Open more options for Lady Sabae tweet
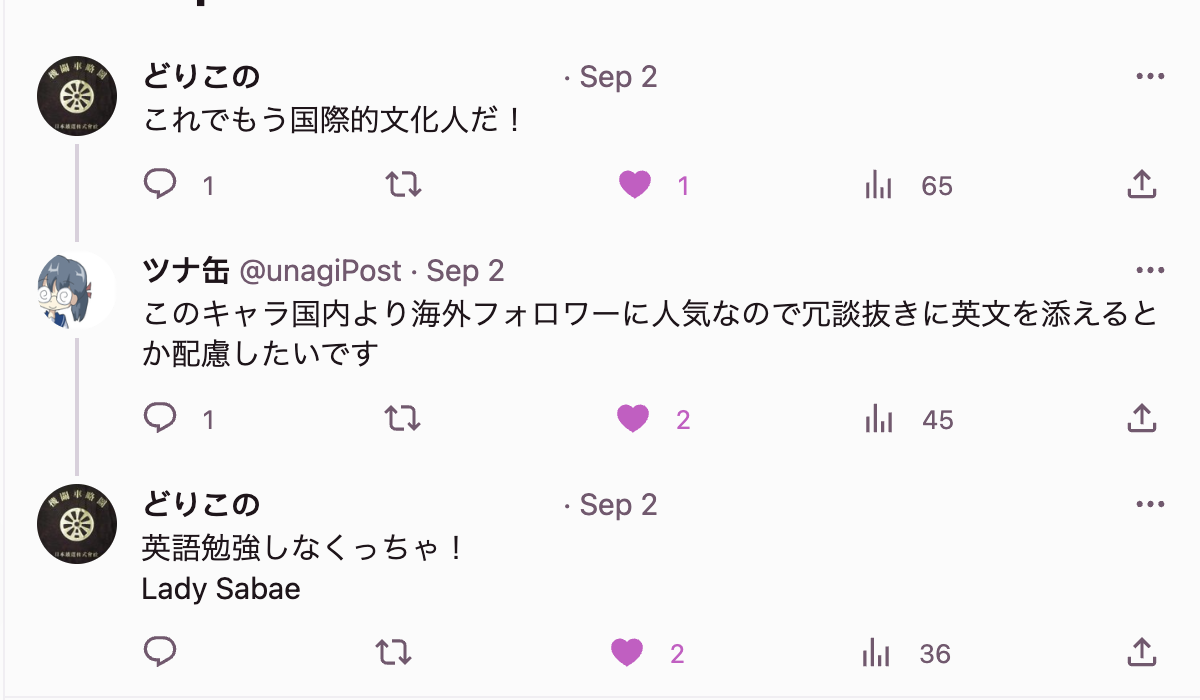The height and width of the screenshot is (700, 1200). (1151, 505)
